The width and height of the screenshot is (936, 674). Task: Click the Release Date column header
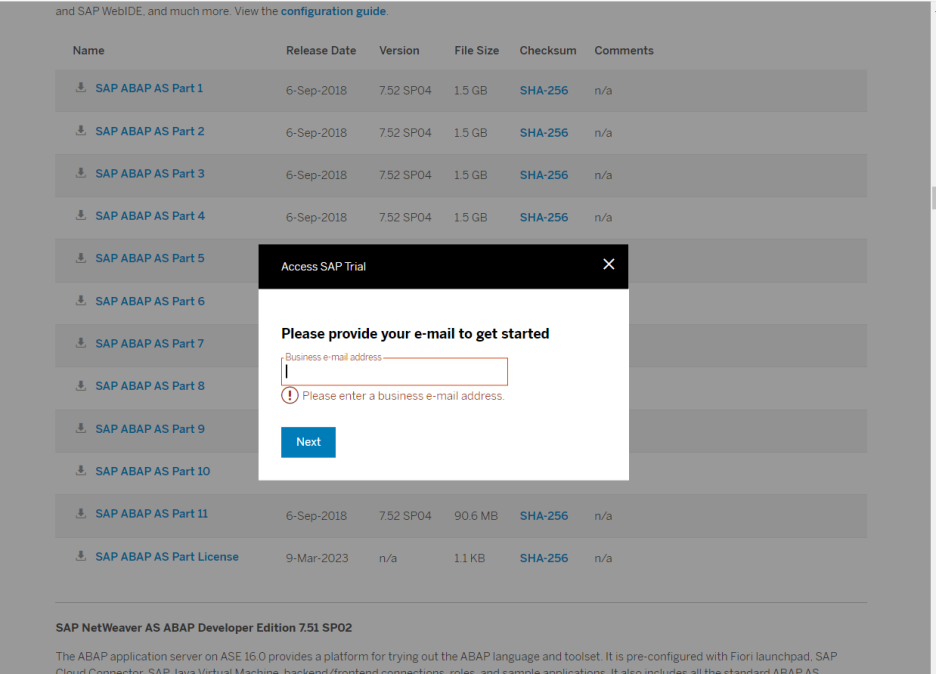pos(321,51)
